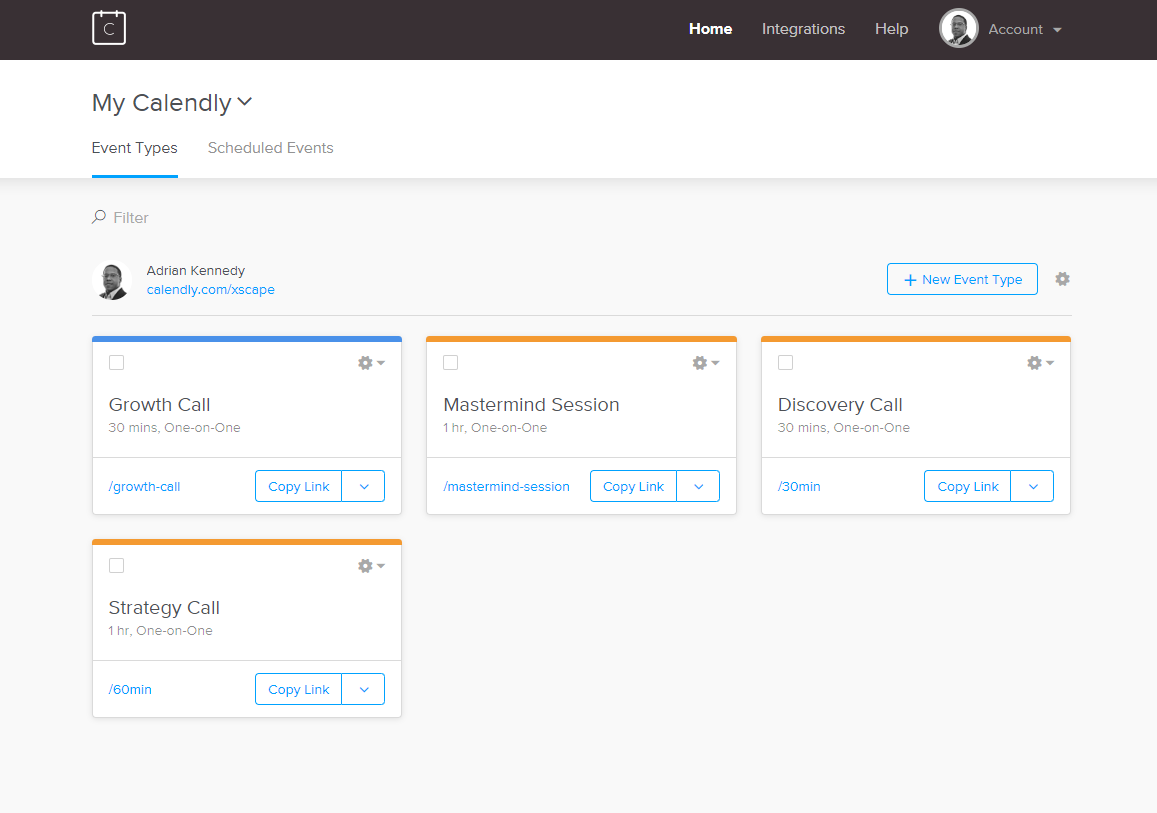Expand share options arrow for Strategy Call

(x=364, y=689)
